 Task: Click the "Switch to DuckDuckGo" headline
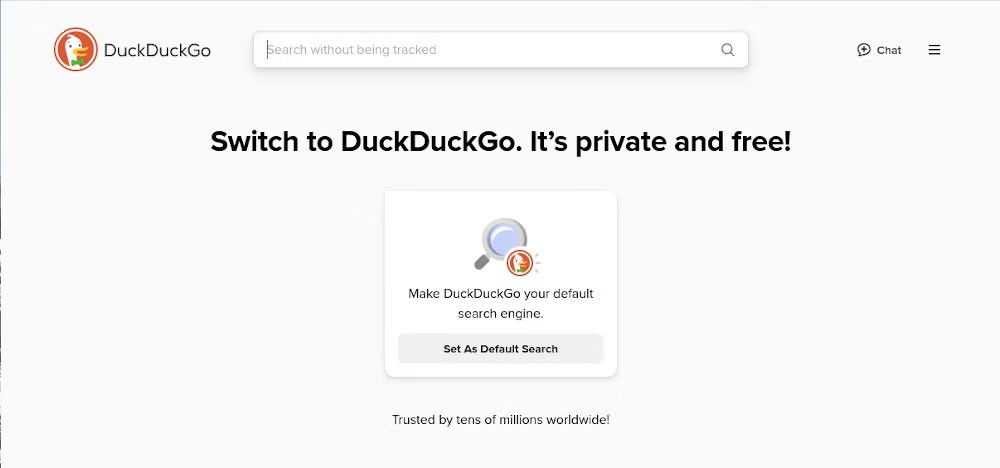[x=501, y=142]
